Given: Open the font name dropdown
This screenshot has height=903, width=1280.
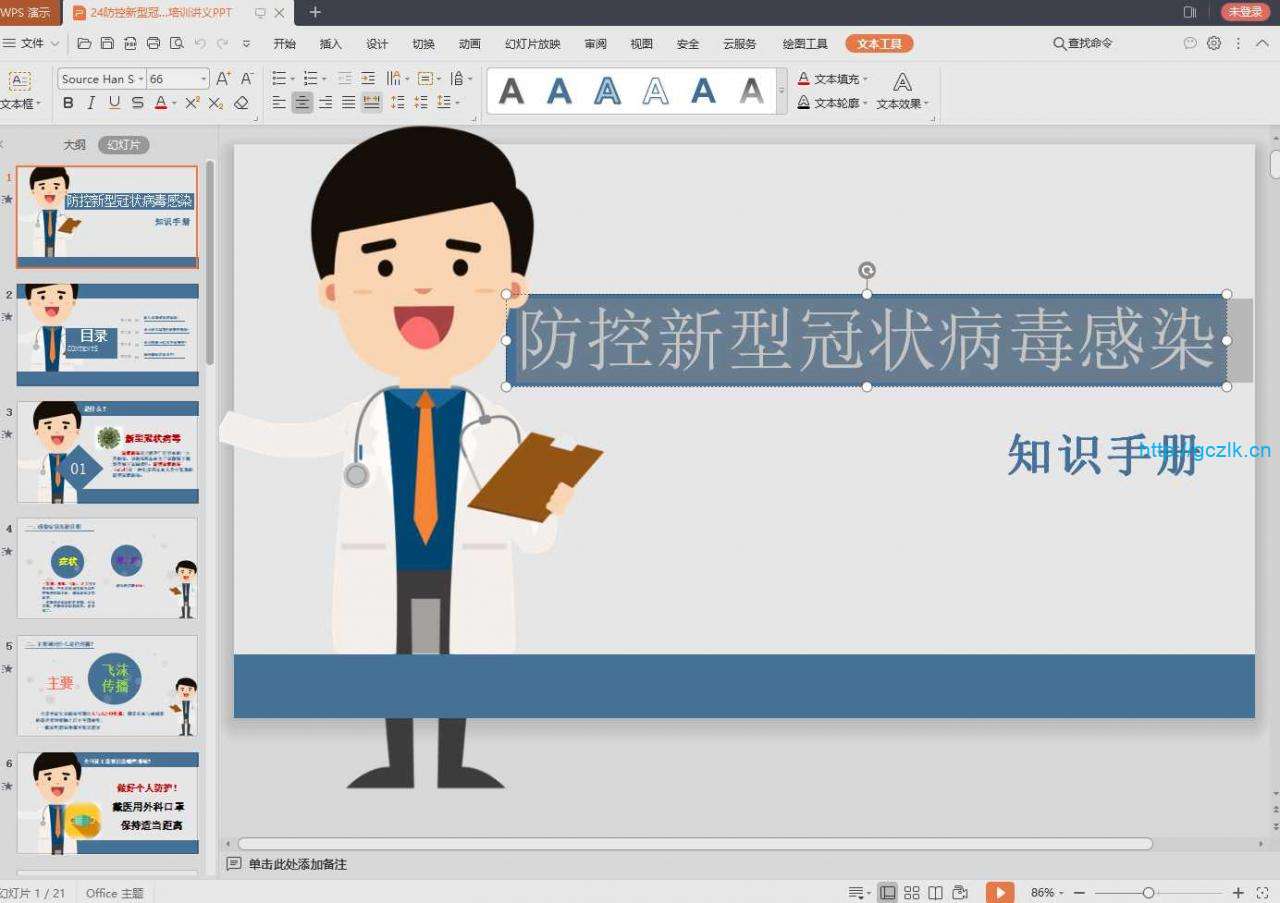Looking at the screenshot, I should click(x=141, y=79).
